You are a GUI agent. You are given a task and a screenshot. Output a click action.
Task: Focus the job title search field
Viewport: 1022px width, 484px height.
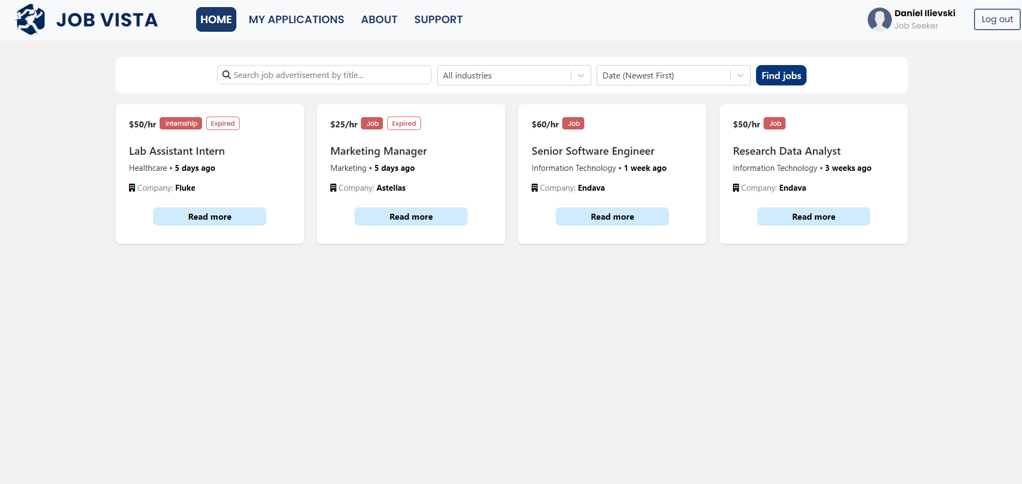tap(330, 75)
